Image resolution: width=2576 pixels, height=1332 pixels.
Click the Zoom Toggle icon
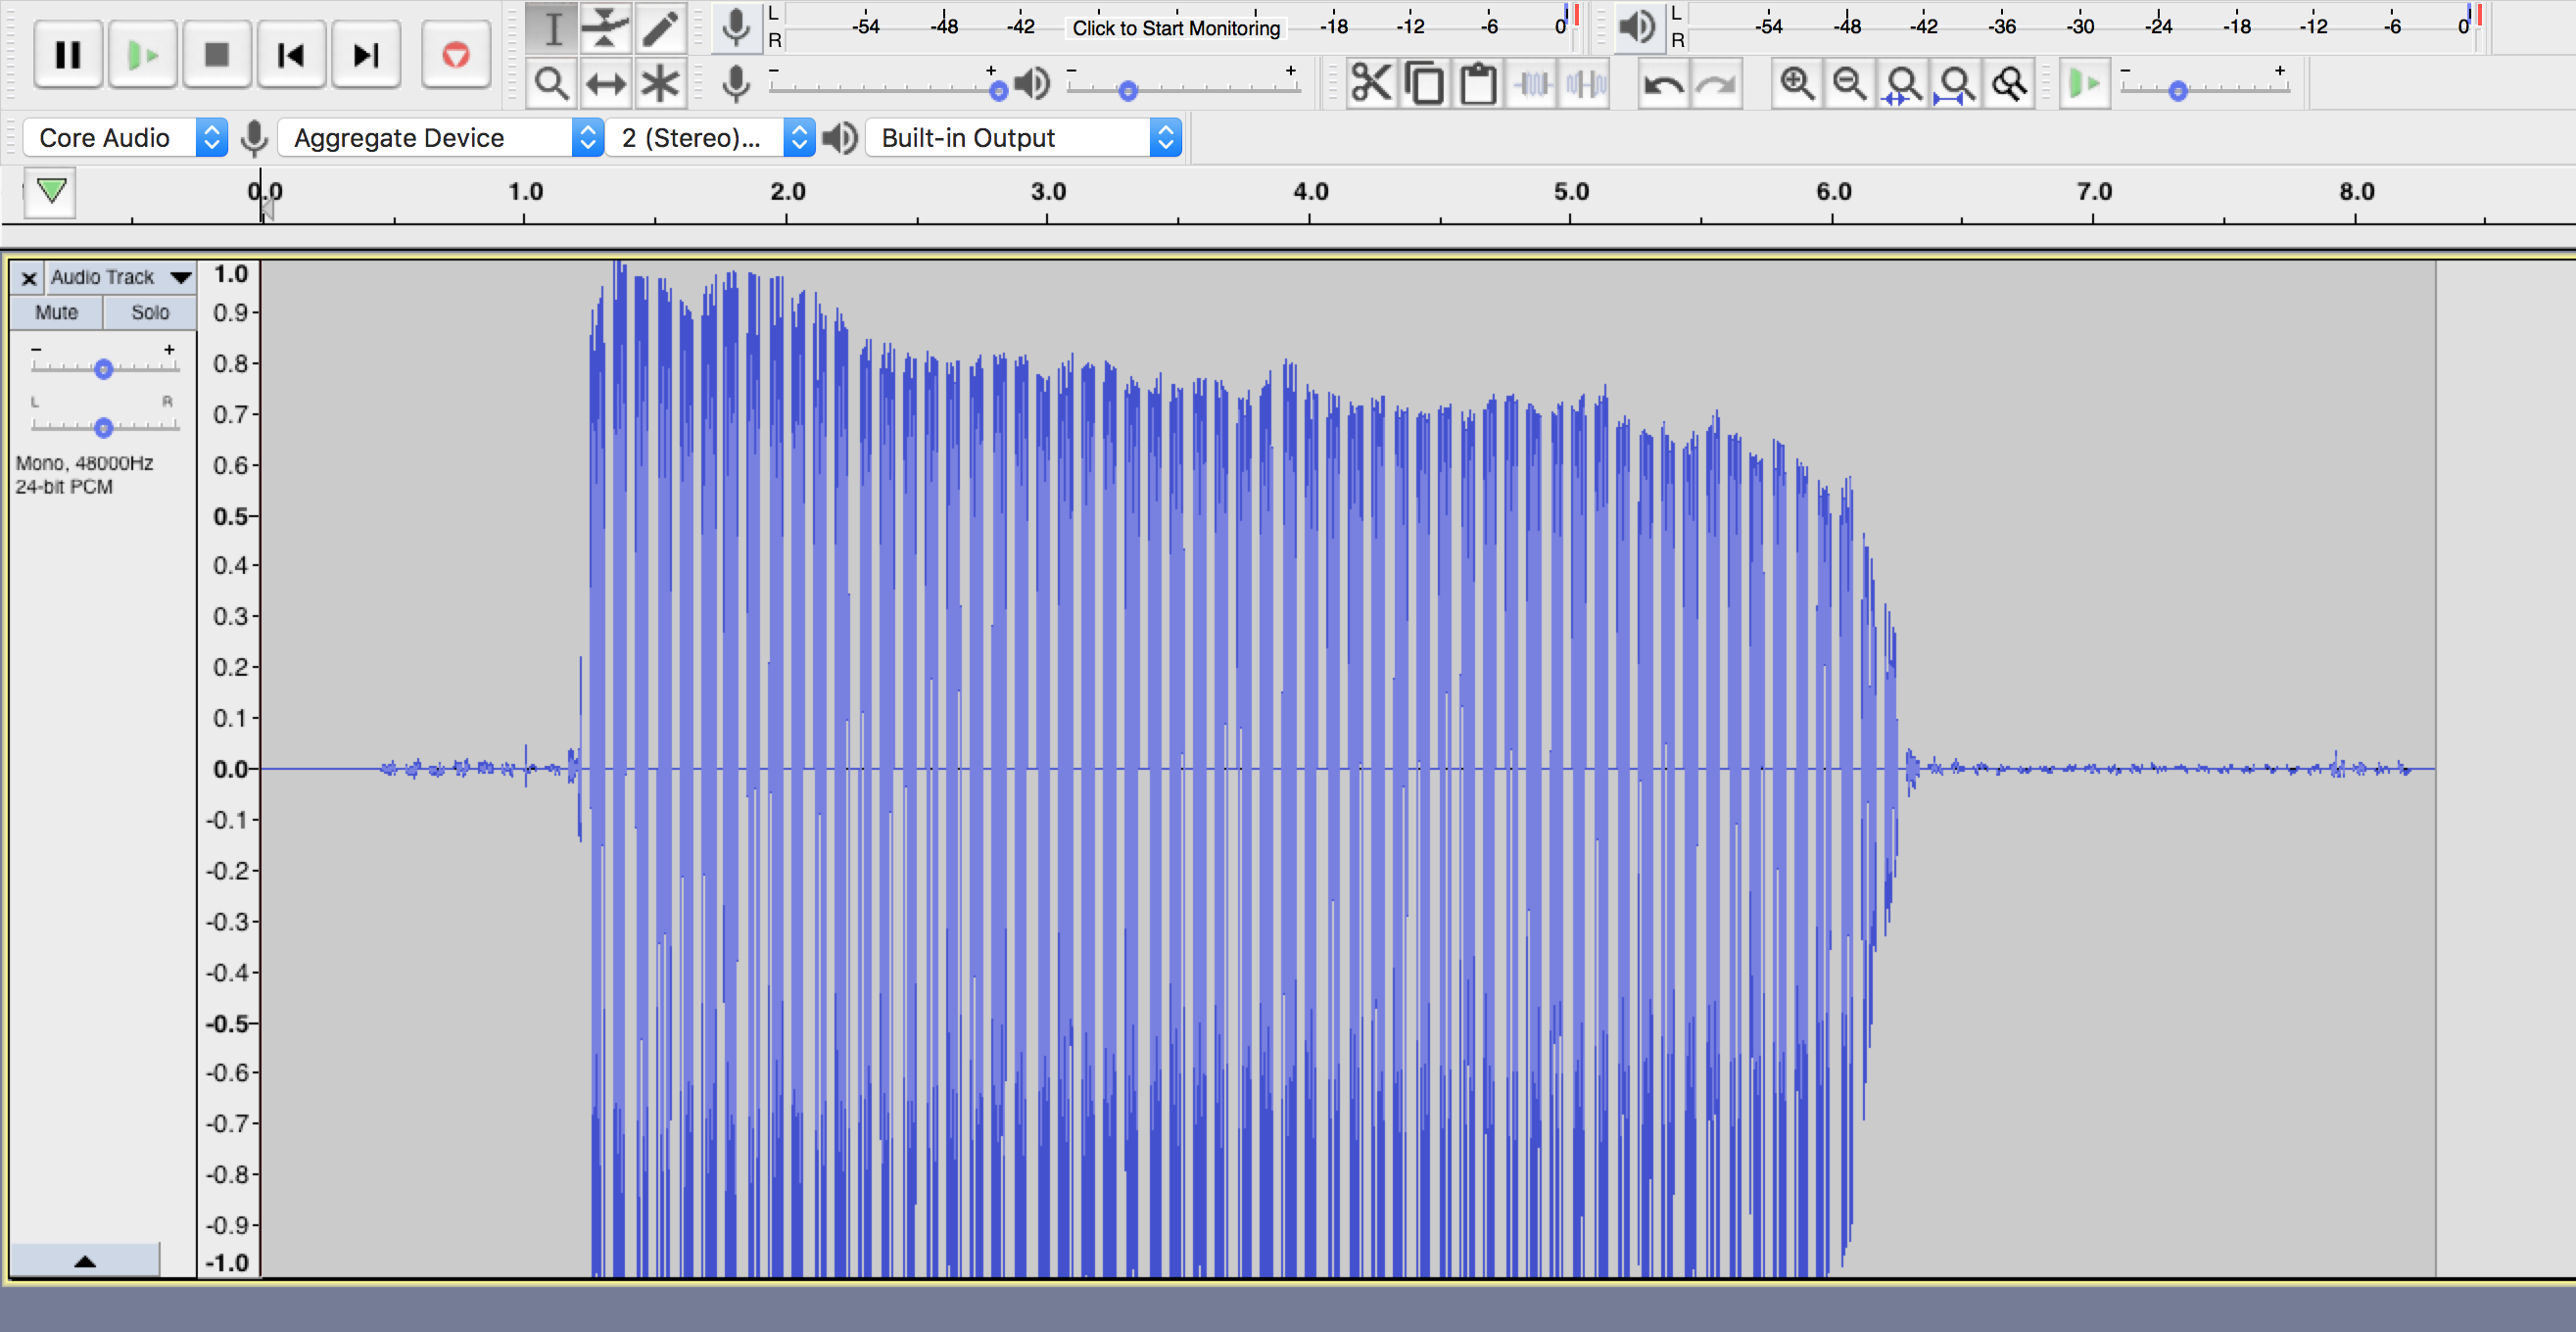[2009, 84]
